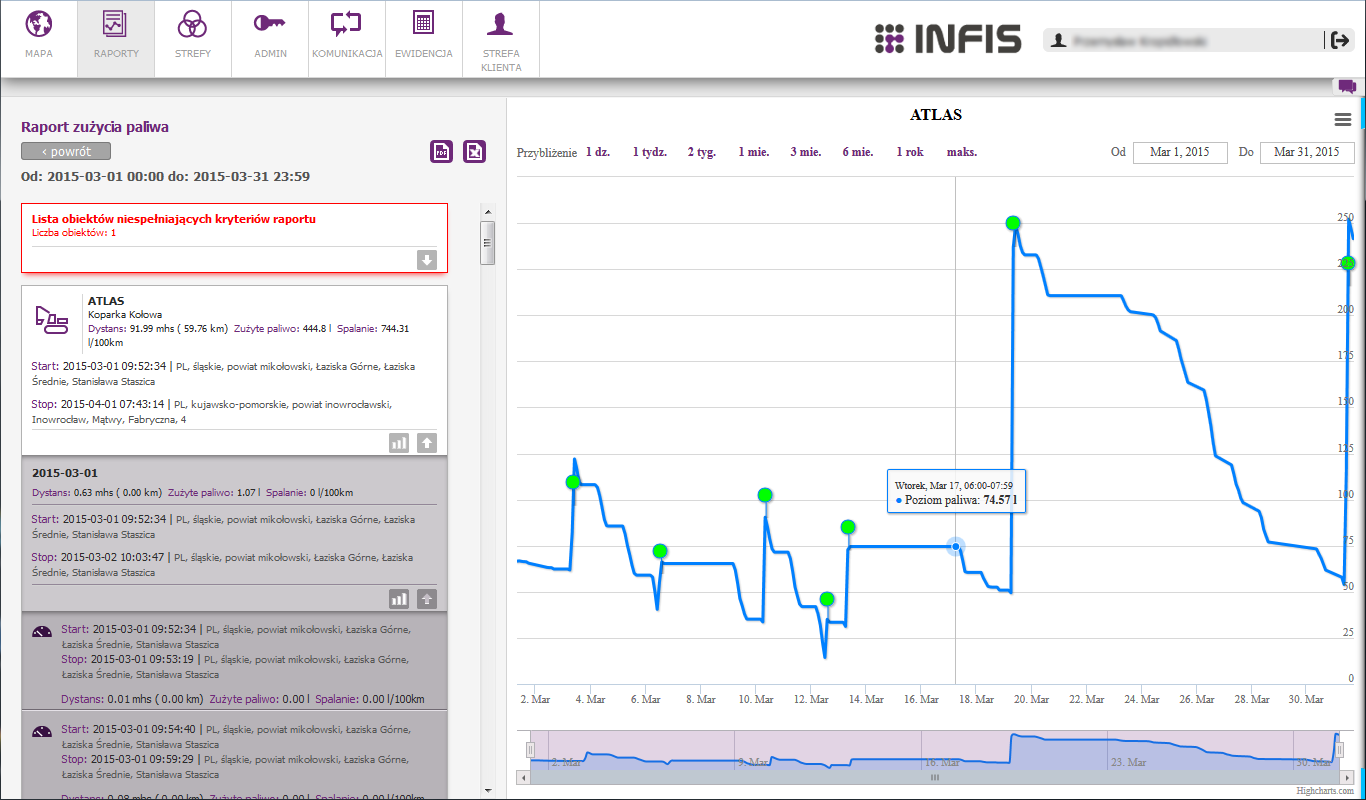
Task: Open the STREFA KLIENTA section
Action: coord(501,39)
